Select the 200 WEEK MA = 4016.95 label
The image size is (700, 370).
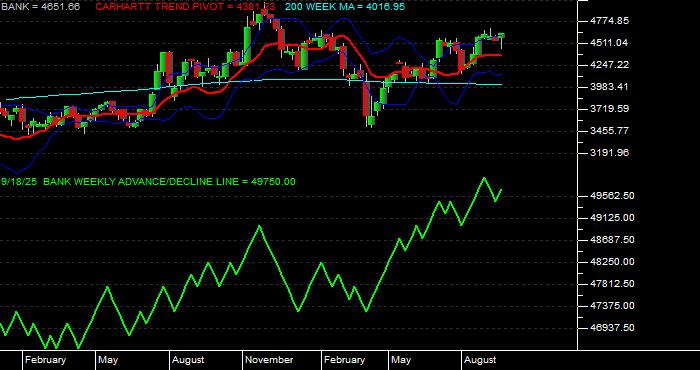pyautogui.click(x=345, y=7)
